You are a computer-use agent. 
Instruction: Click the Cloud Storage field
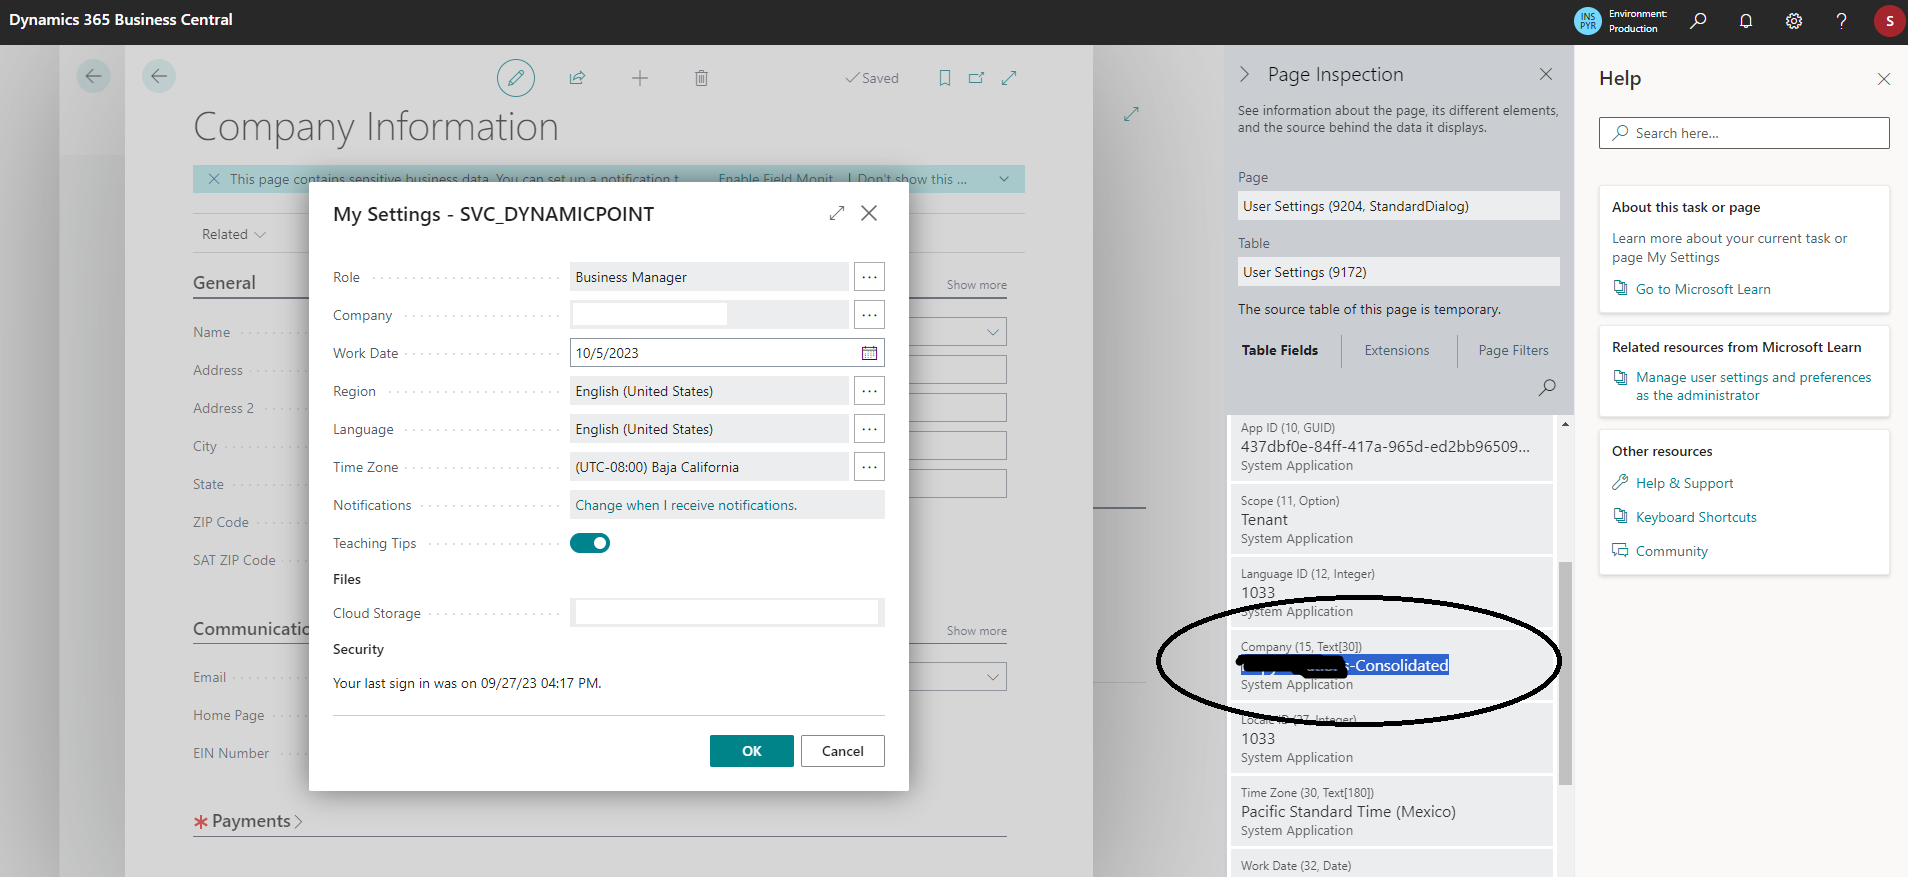tap(727, 613)
